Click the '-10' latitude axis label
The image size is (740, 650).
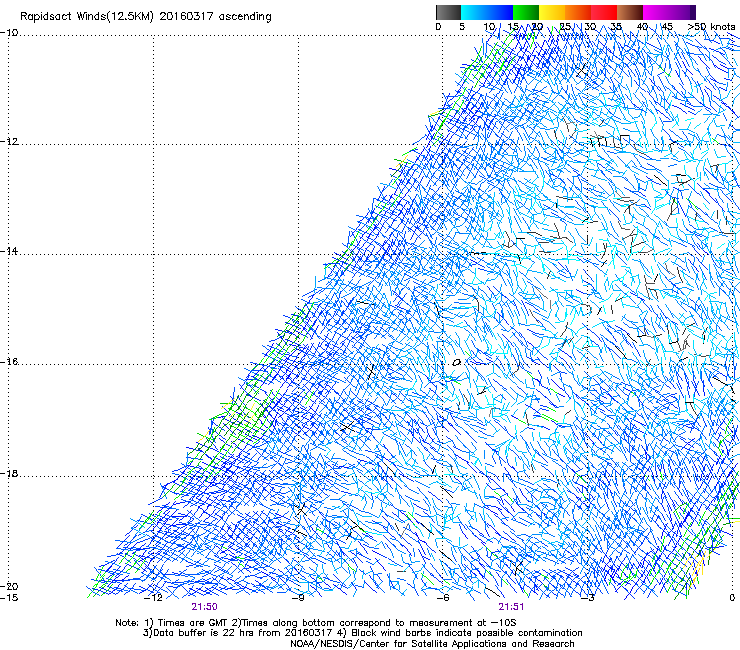tap(9, 33)
